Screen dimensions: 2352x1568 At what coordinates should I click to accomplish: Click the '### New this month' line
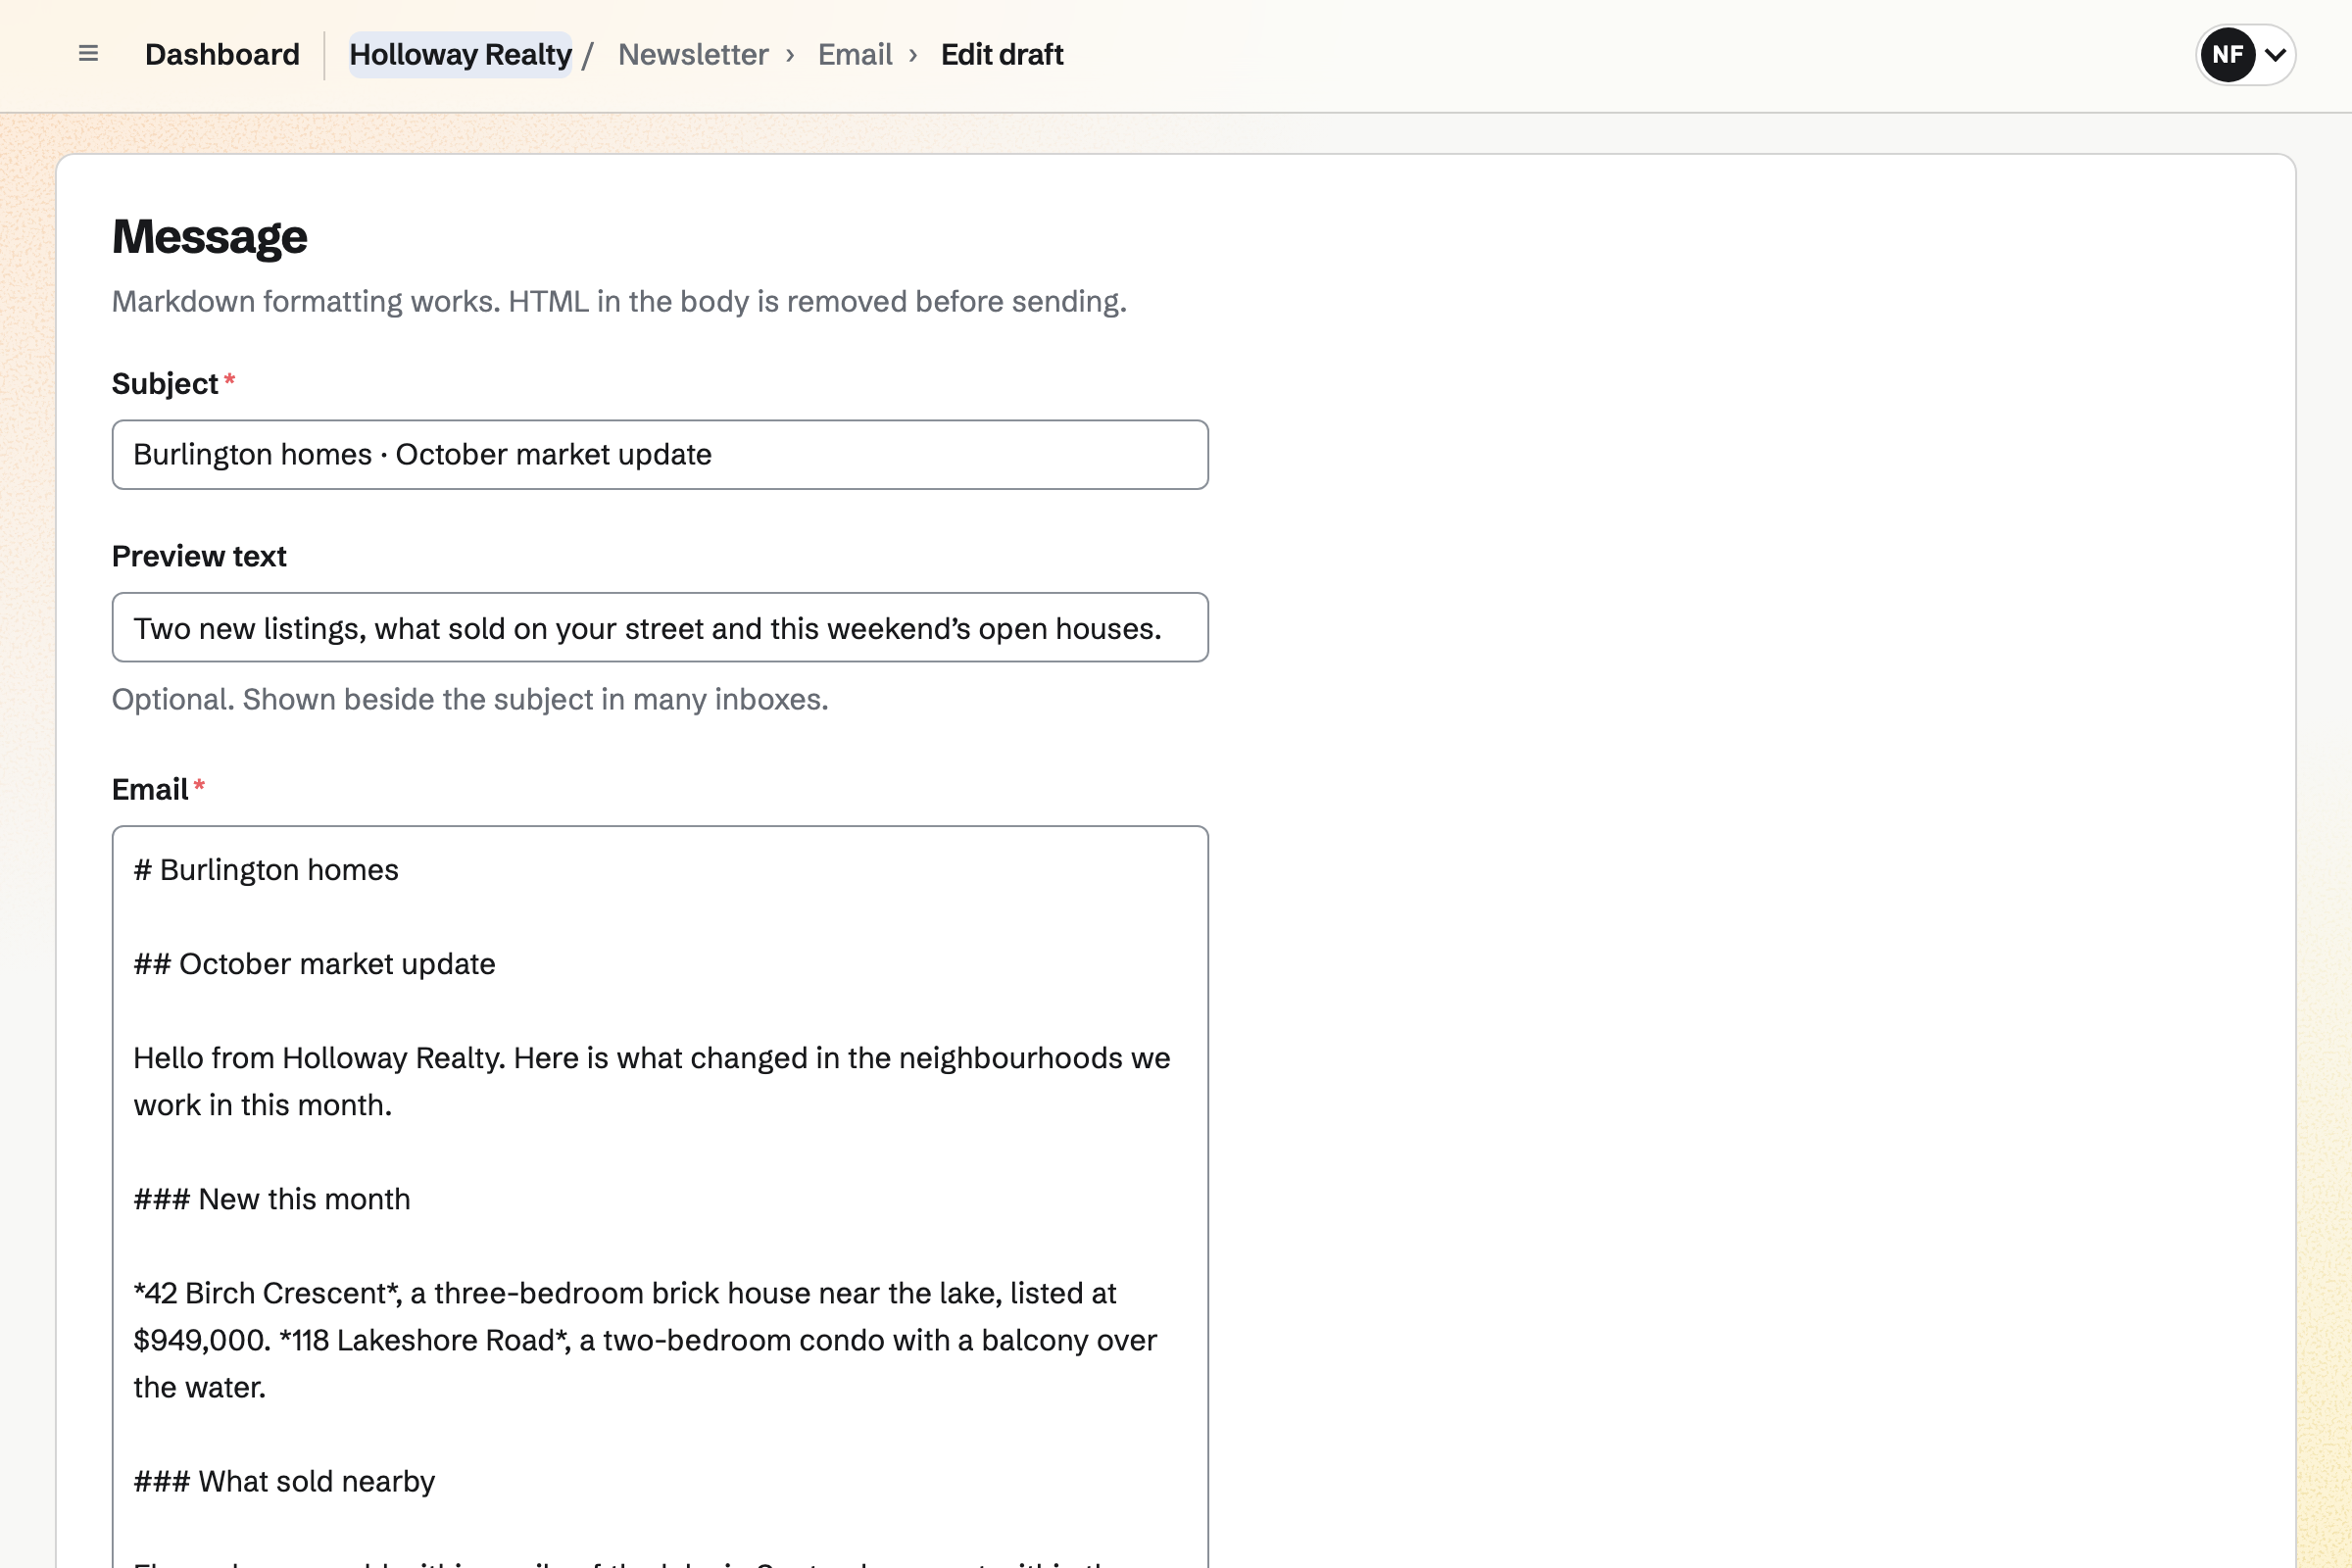pyautogui.click(x=272, y=1199)
